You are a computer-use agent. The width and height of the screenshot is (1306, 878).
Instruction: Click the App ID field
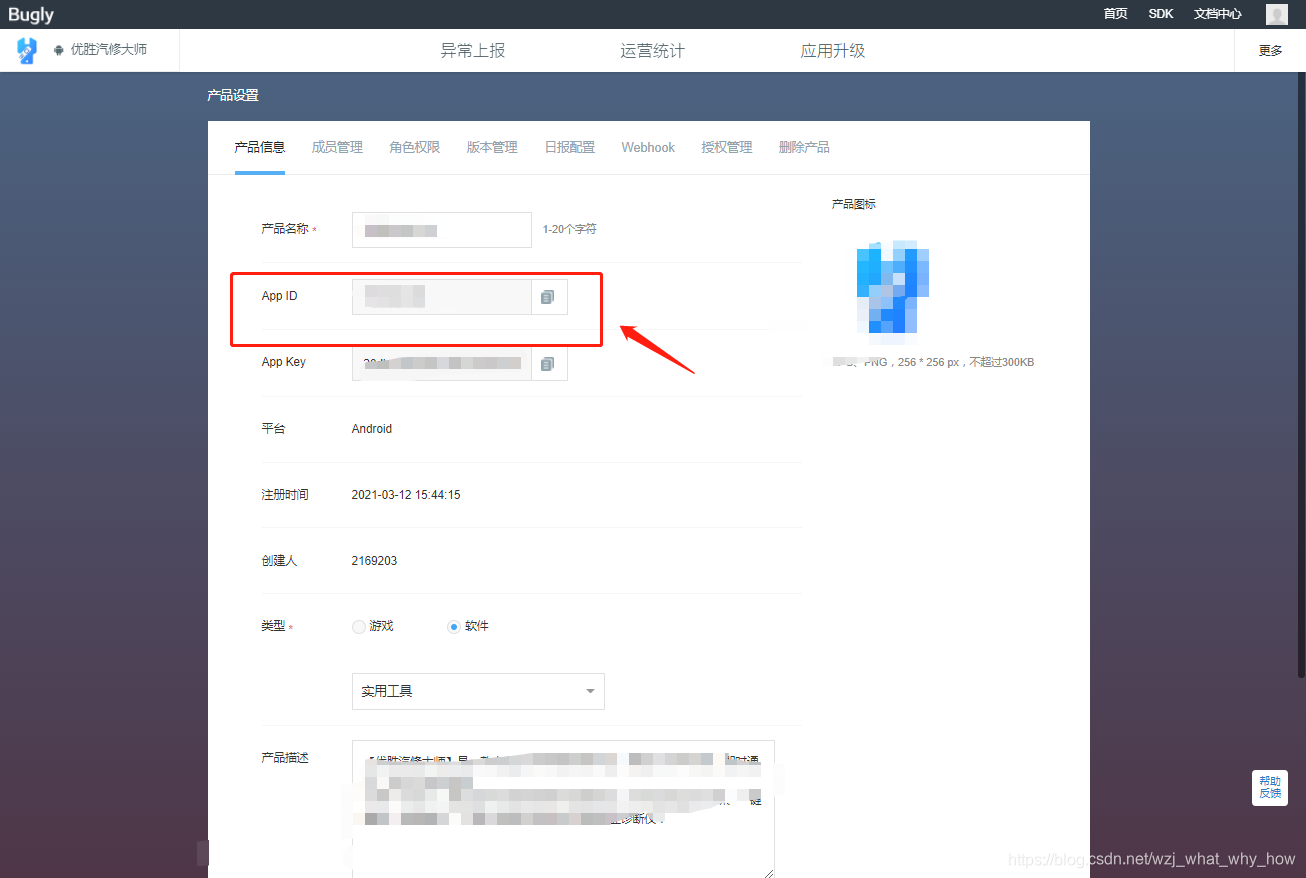coord(442,297)
